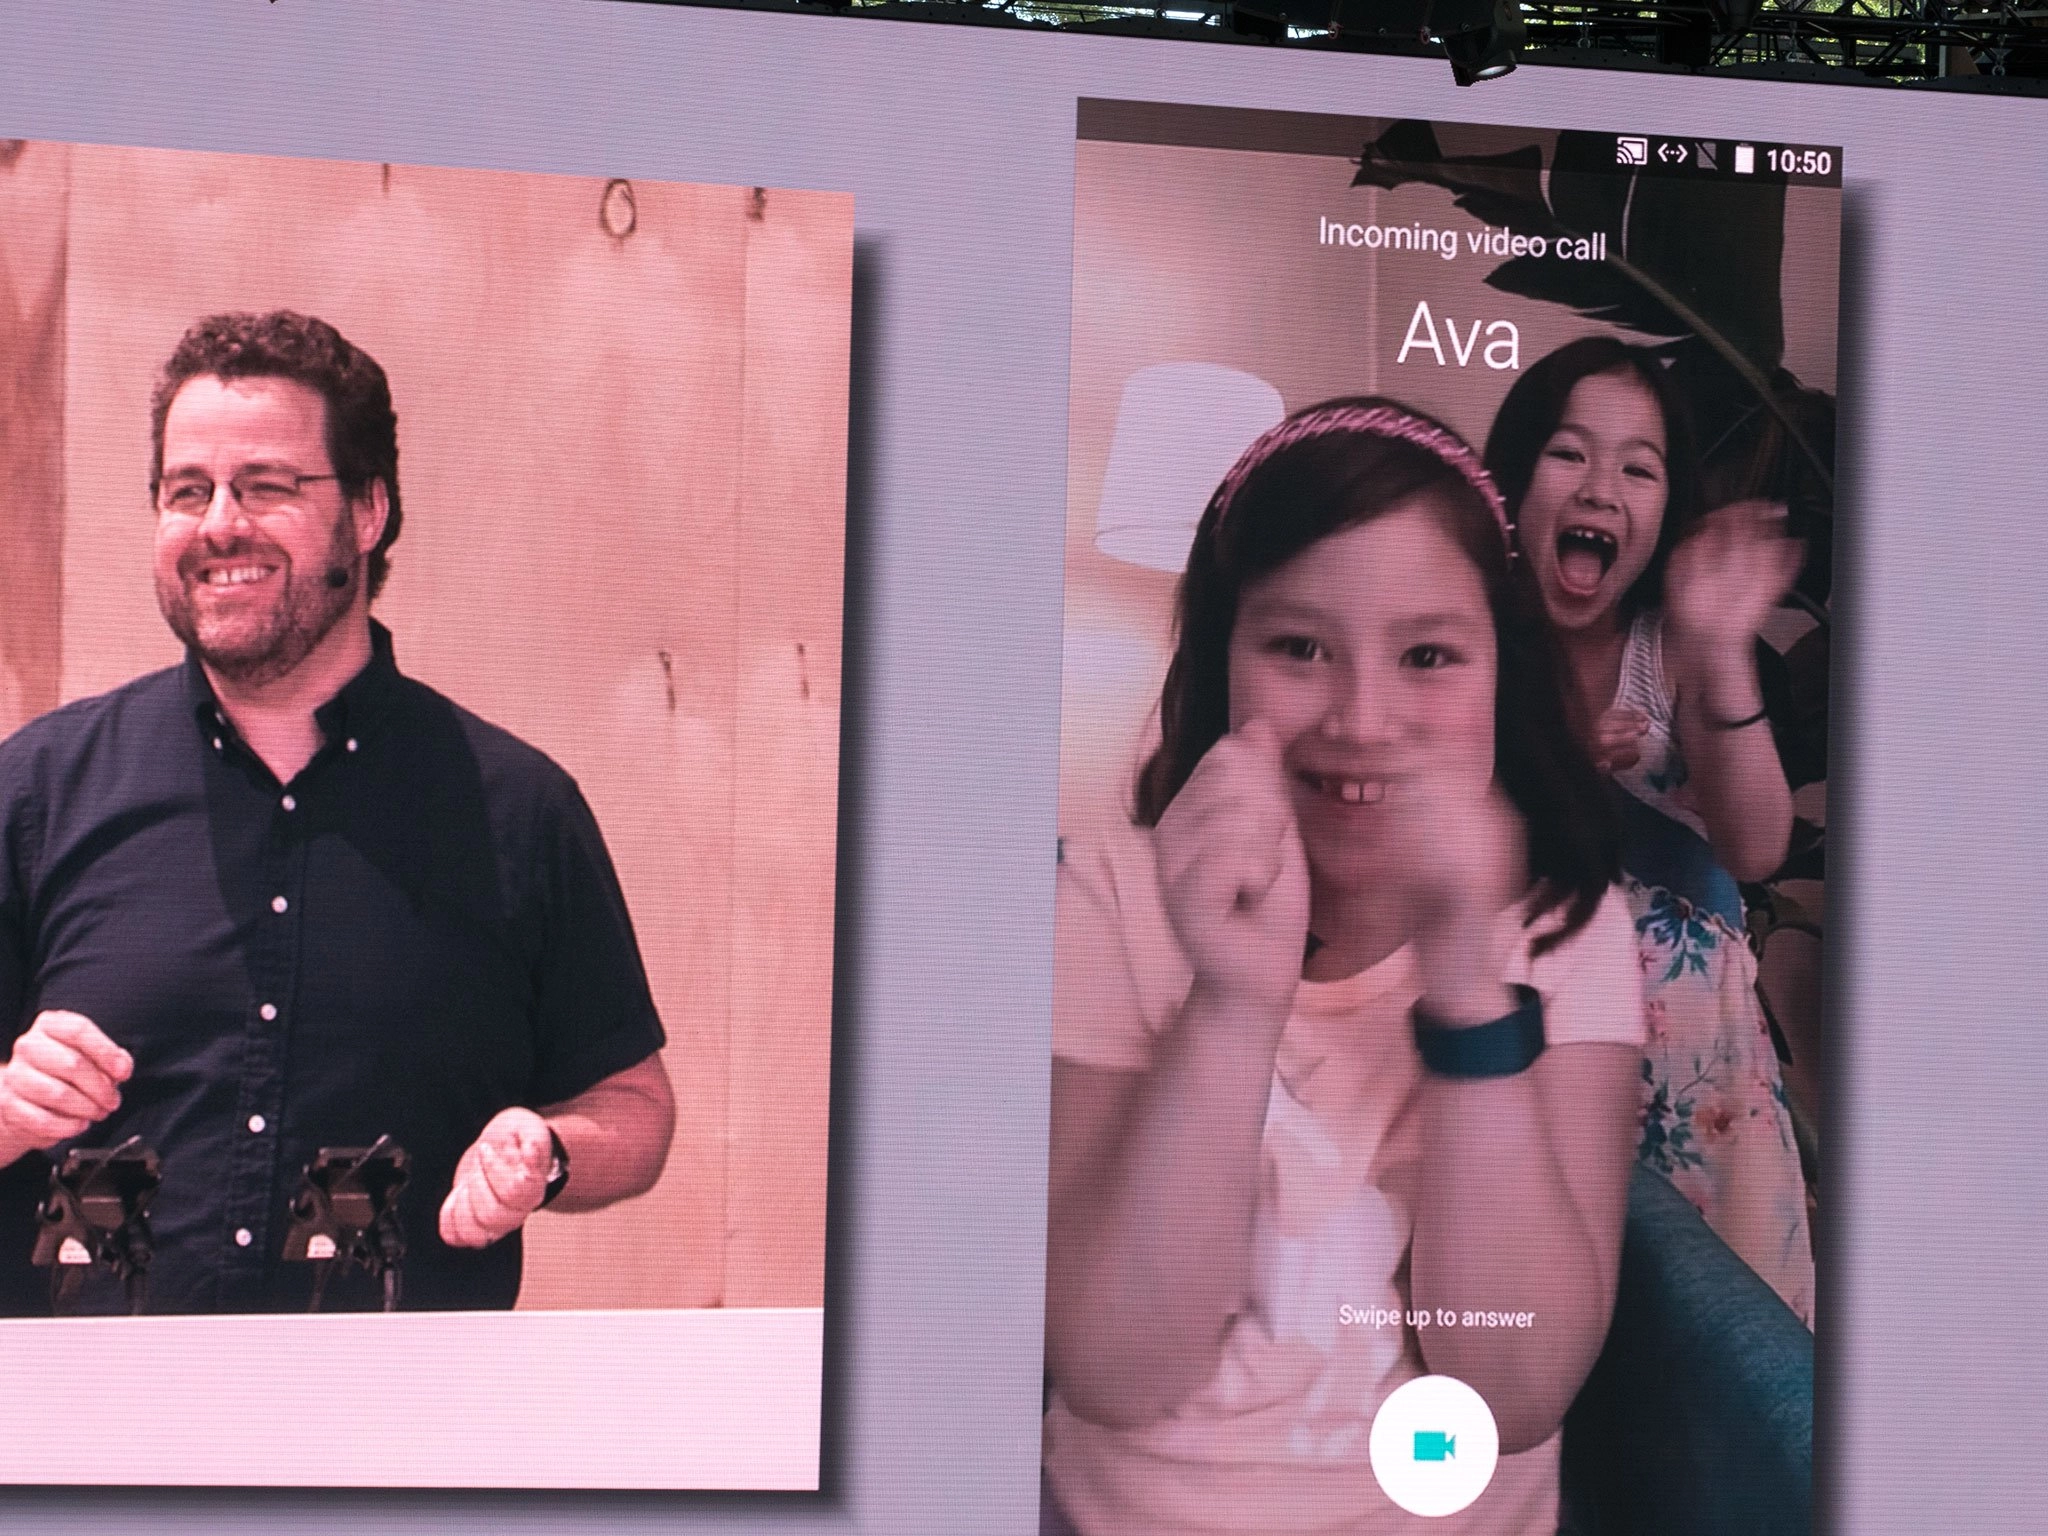This screenshot has width=2048, height=1536.
Task: Tap the "Incoming video call" label
Action: tap(1461, 241)
